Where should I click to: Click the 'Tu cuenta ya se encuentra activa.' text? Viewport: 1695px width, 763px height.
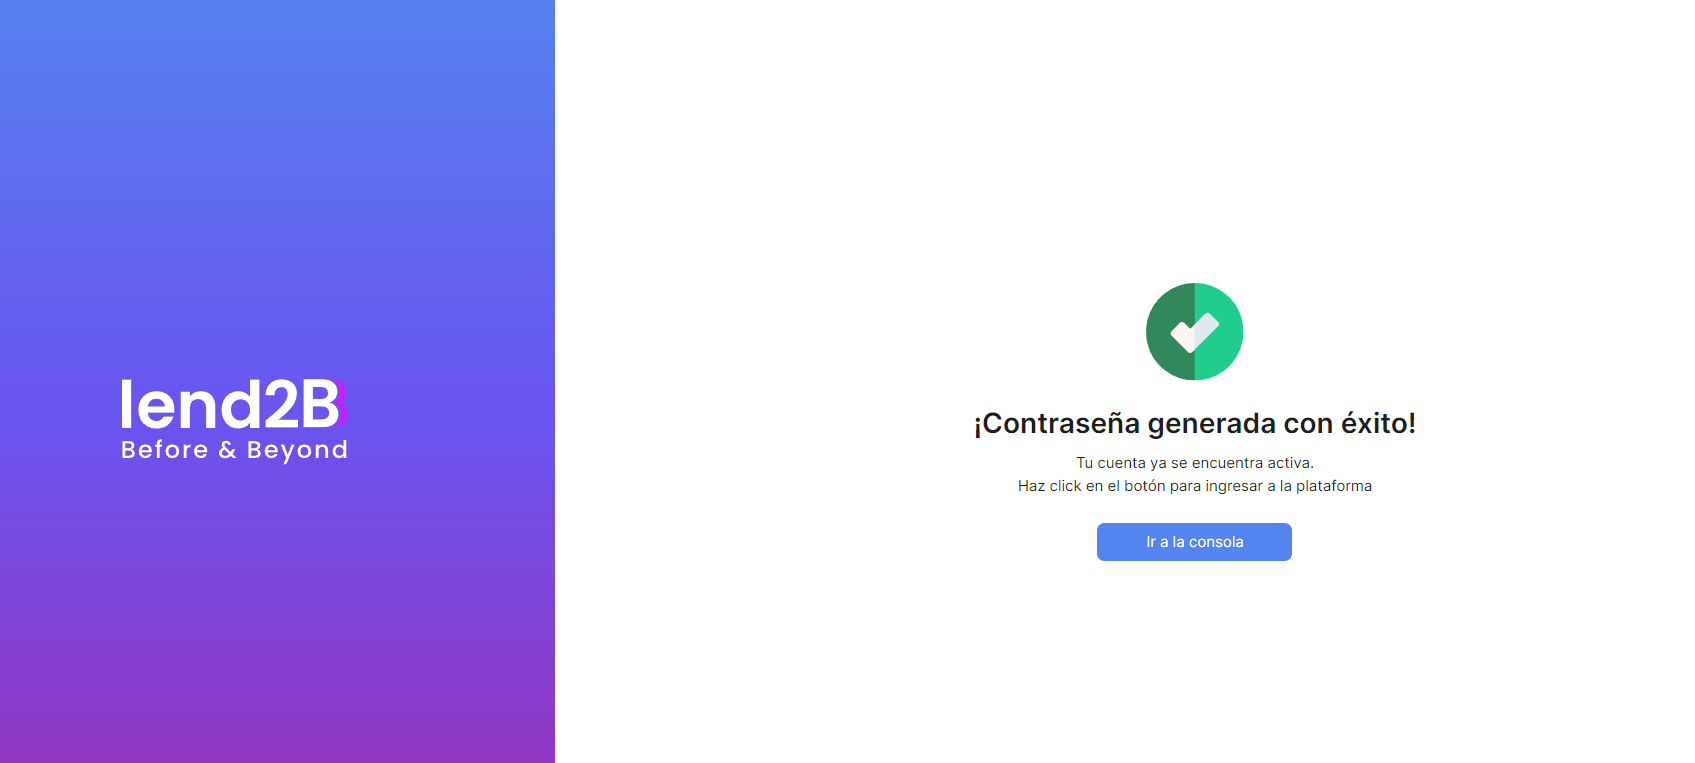(x=1194, y=463)
